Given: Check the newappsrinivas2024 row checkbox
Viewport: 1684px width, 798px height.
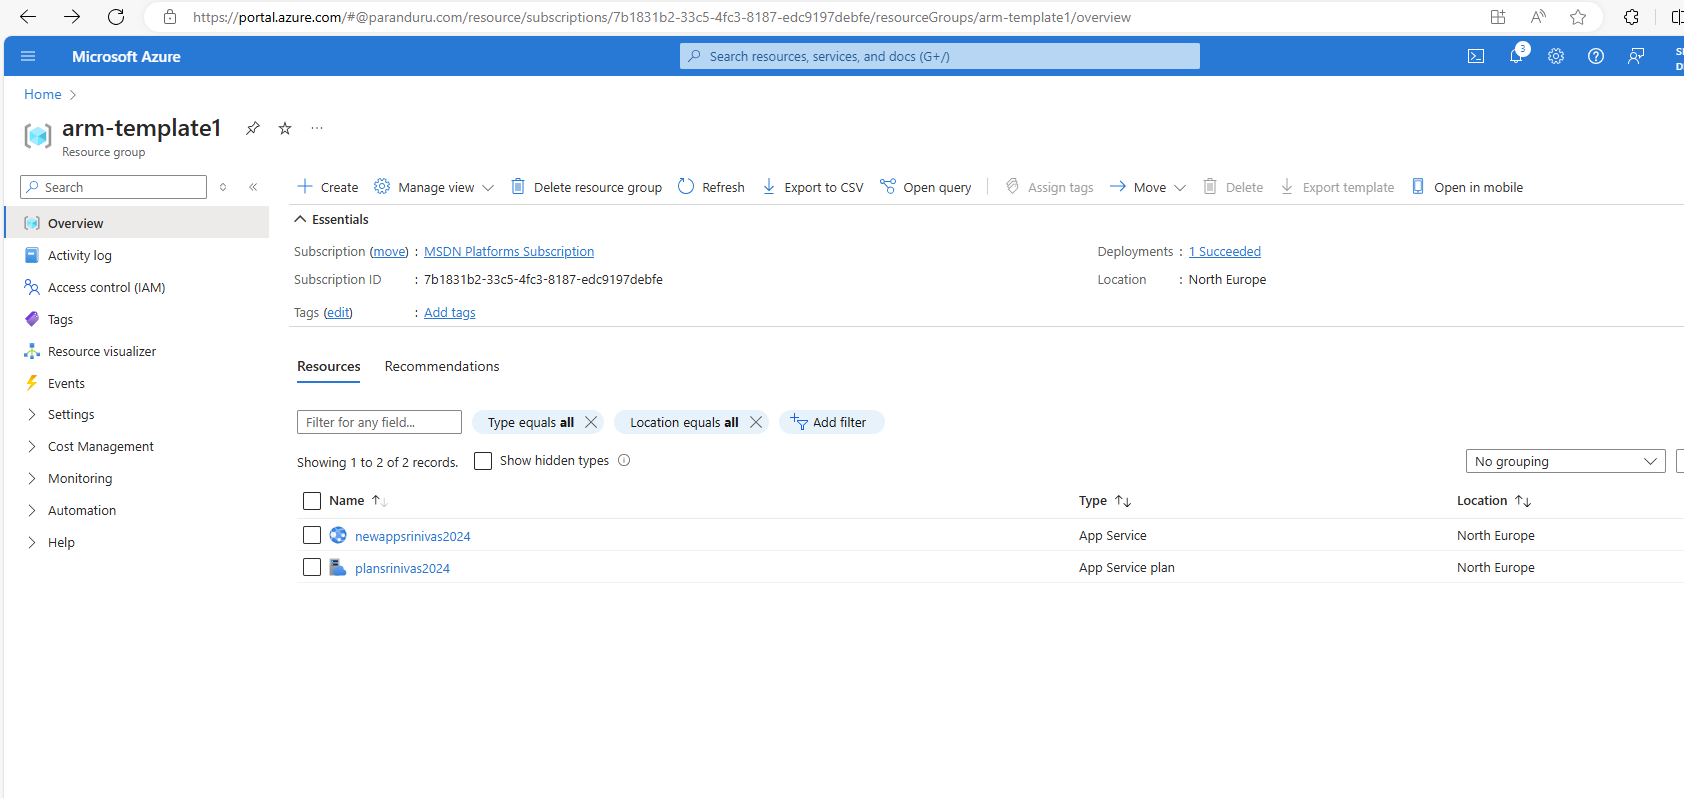Looking at the screenshot, I should (x=312, y=536).
